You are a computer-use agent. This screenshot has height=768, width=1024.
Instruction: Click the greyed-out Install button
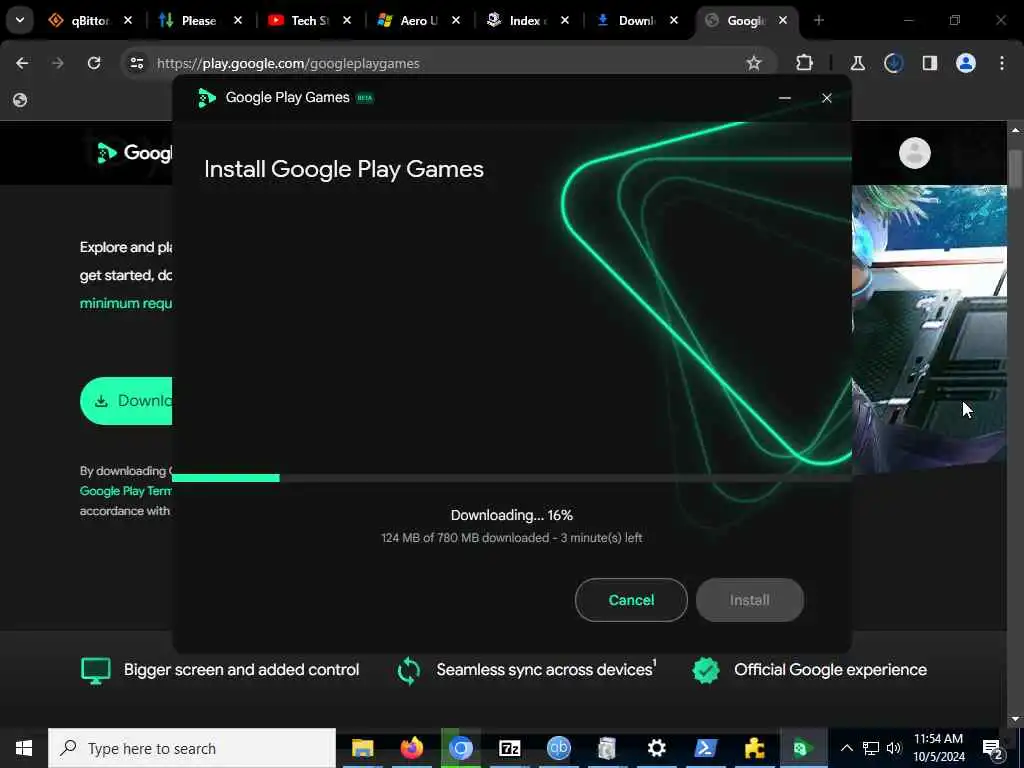tap(749, 600)
